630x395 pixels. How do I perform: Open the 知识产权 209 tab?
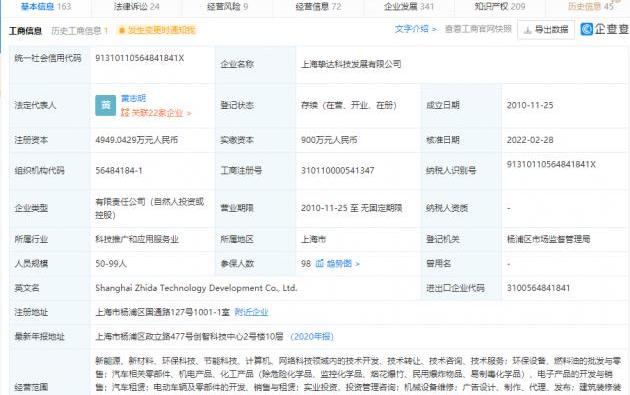[500, 6]
